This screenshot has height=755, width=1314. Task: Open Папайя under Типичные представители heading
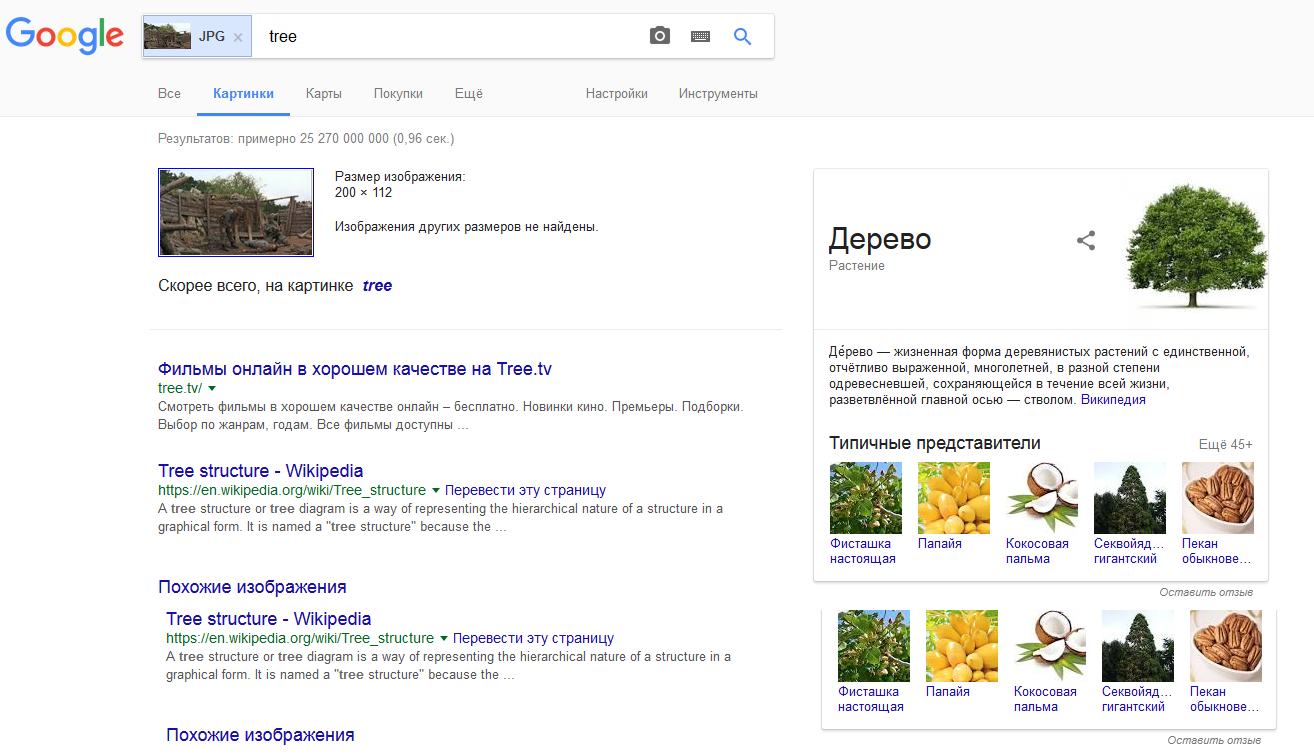pyautogui.click(x=953, y=506)
